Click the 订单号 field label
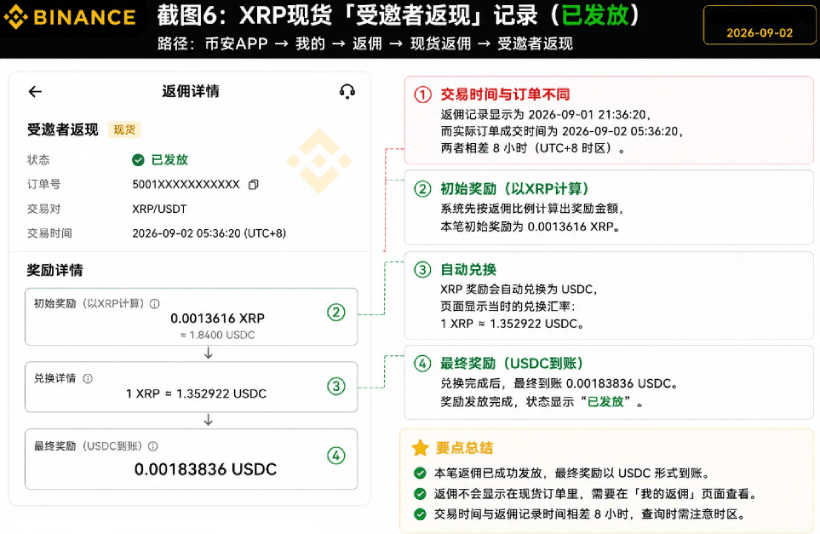The width and height of the screenshot is (820, 534). [44, 184]
